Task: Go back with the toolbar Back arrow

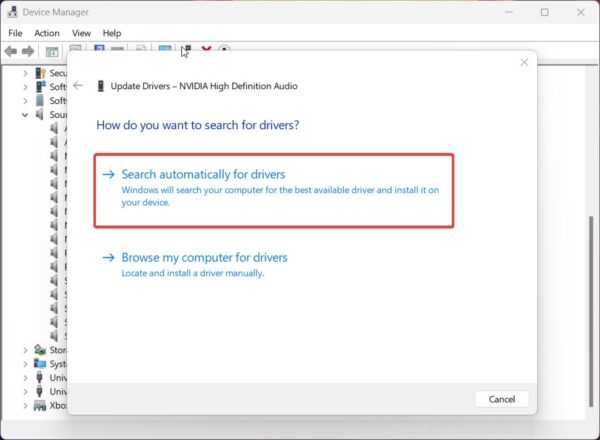Action: [11, 51]
